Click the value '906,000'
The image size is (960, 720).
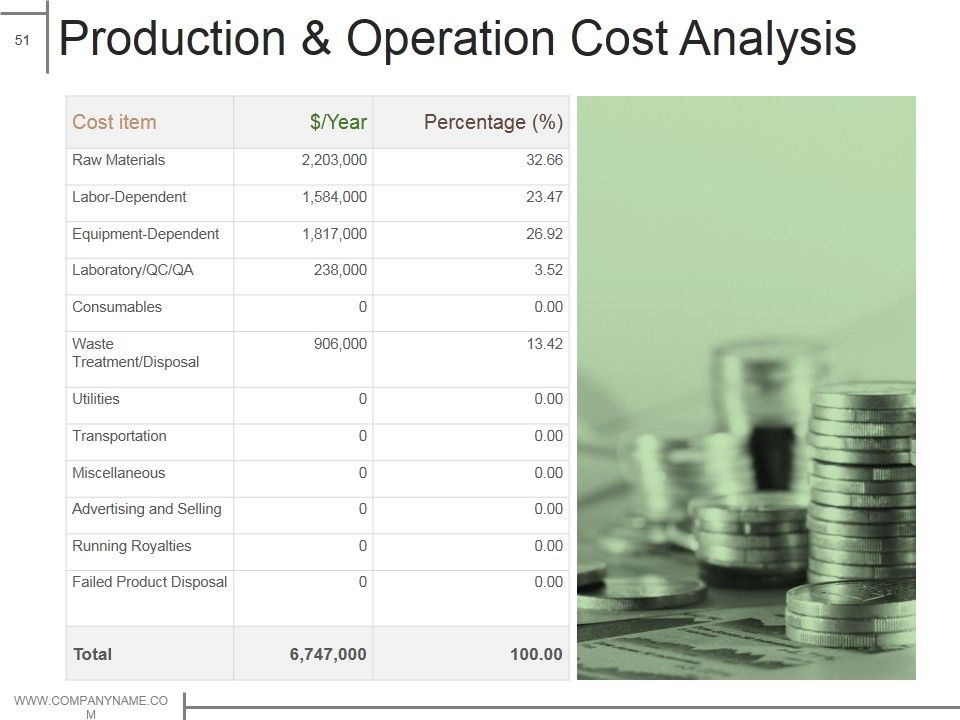pyautogui.click(x=340, y=344)
